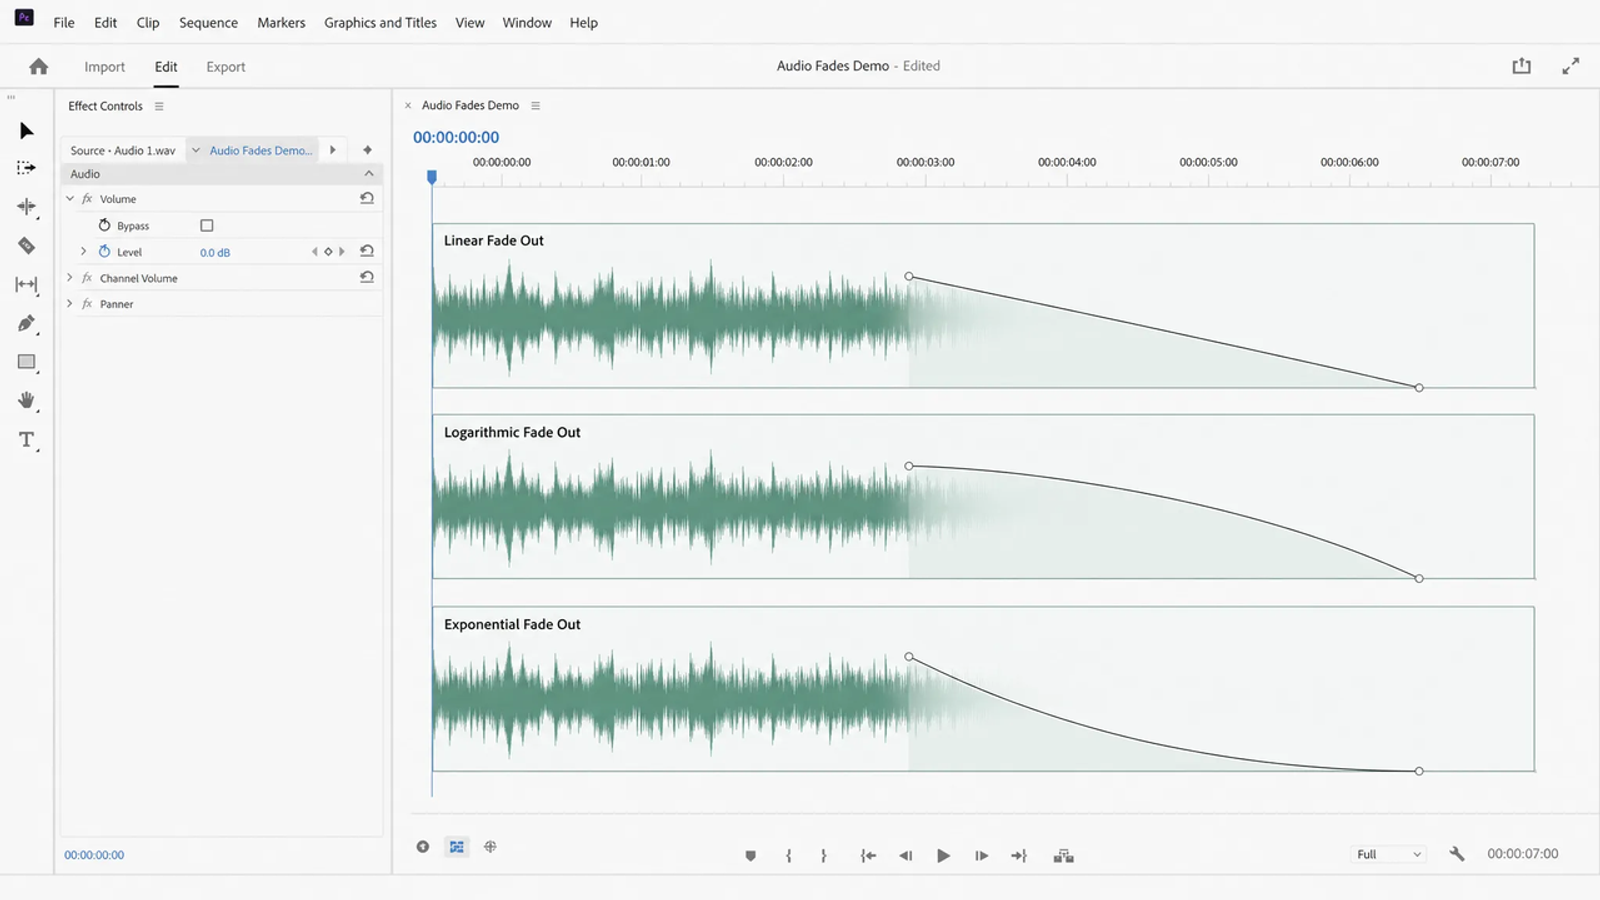Click the Premiere Pro app logo
The image size is (1600, 900).
coord(24,17)
